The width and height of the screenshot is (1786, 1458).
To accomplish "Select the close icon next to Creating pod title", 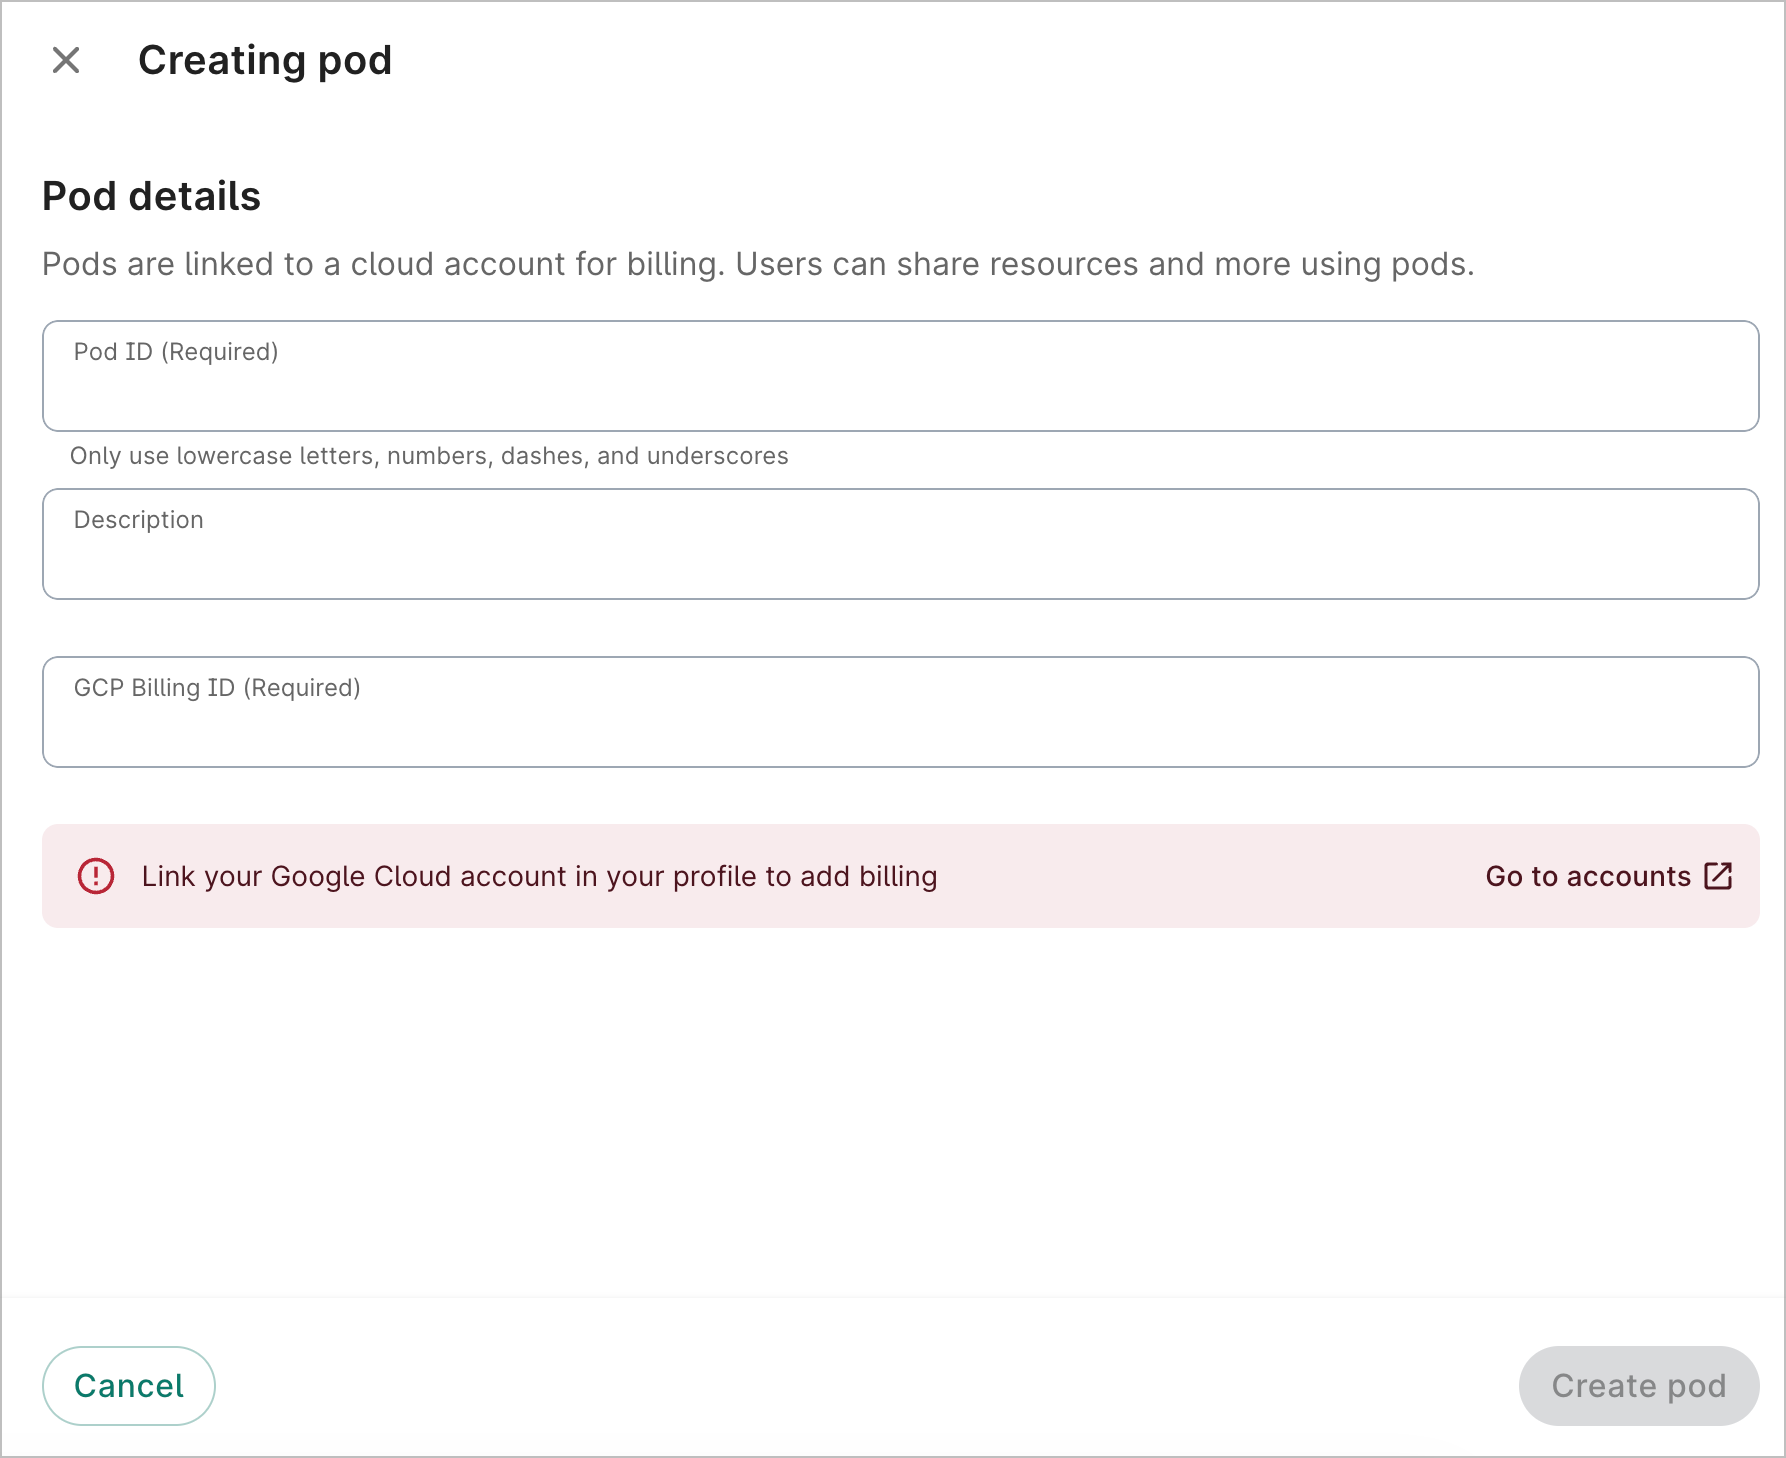I will pos(67,61).
